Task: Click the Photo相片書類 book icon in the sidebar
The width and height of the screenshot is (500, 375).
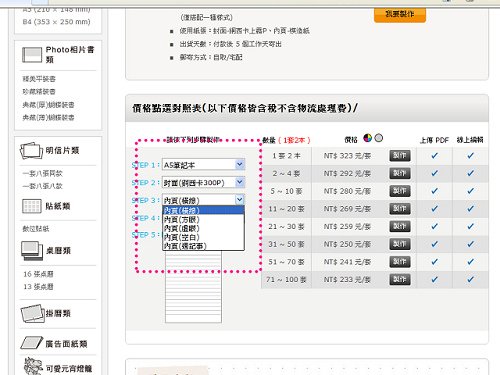Action: 32,55
